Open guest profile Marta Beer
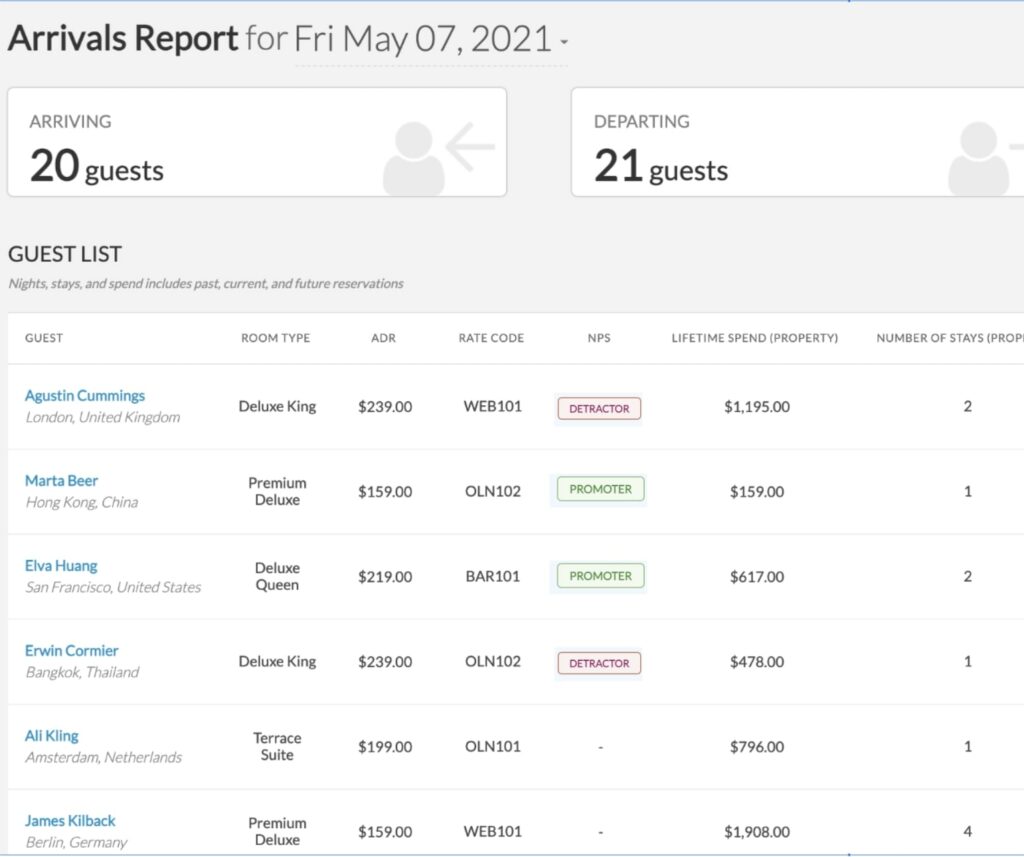Screen dimensions: 1024x857 [x=61, y=481]
